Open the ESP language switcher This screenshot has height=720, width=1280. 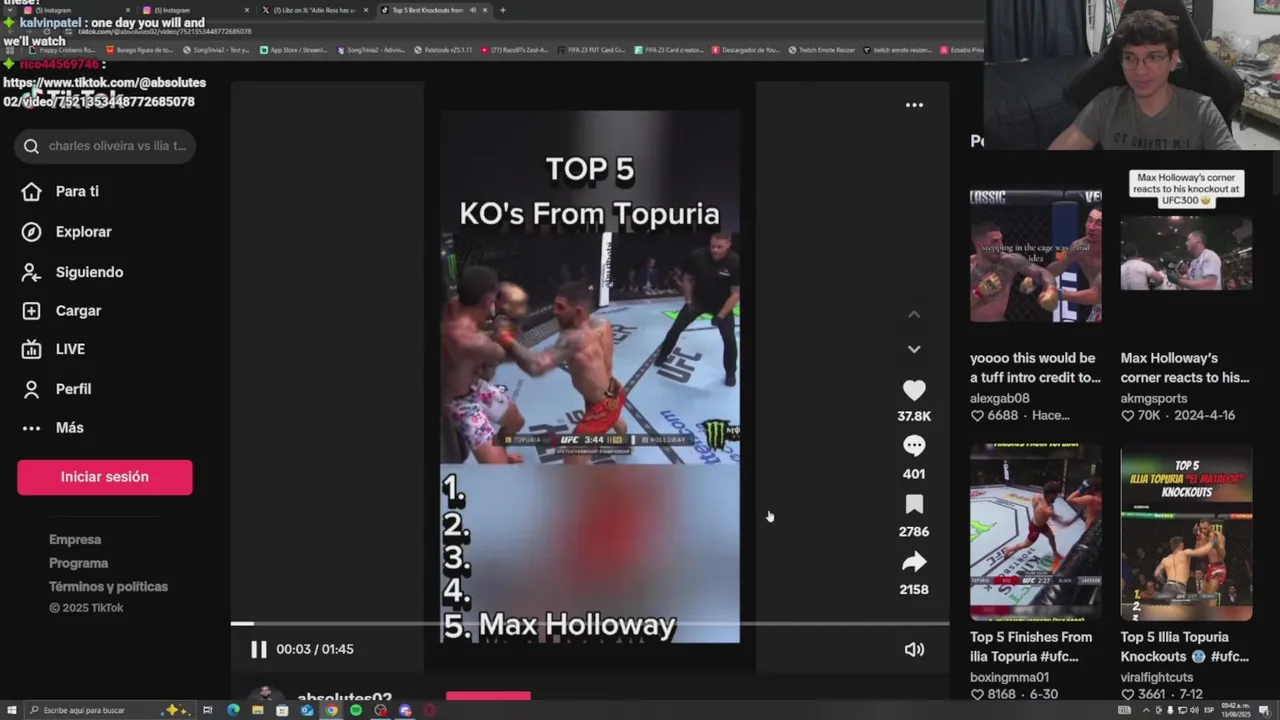pyautogui.click(x=1208, y=710)
